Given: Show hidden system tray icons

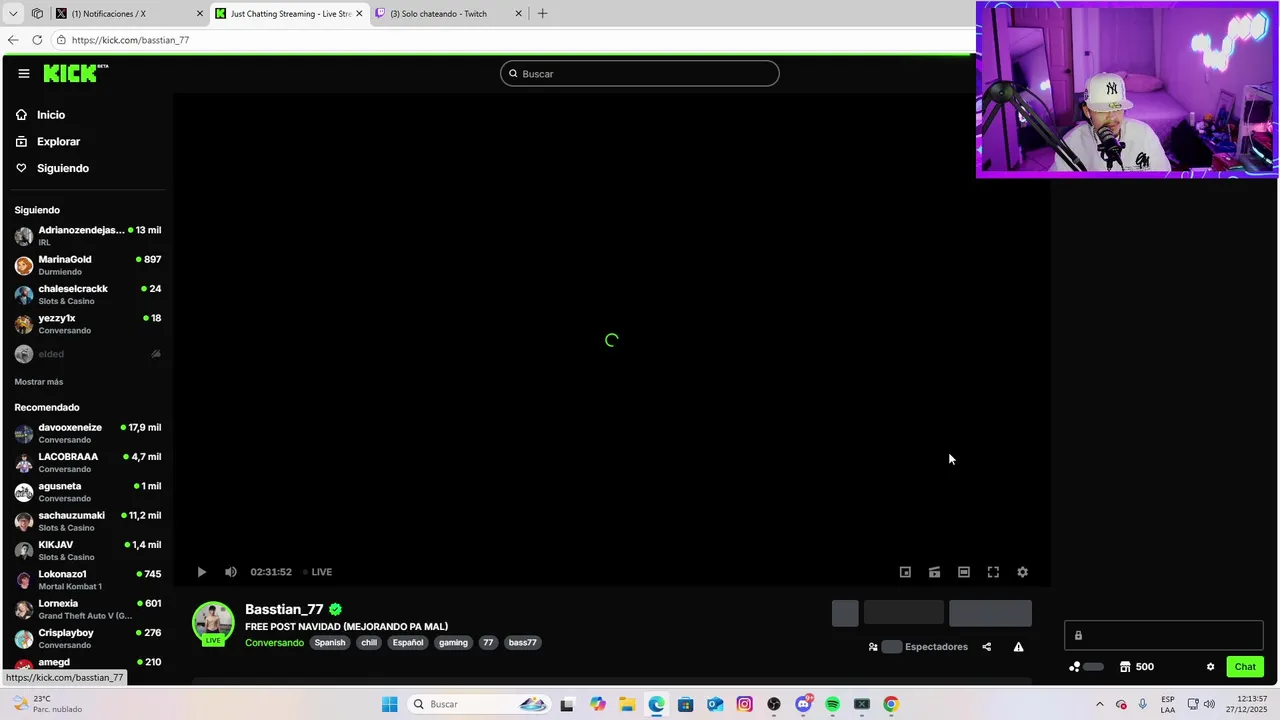Looking at the screenshot, I should [x=1100, y=704].
